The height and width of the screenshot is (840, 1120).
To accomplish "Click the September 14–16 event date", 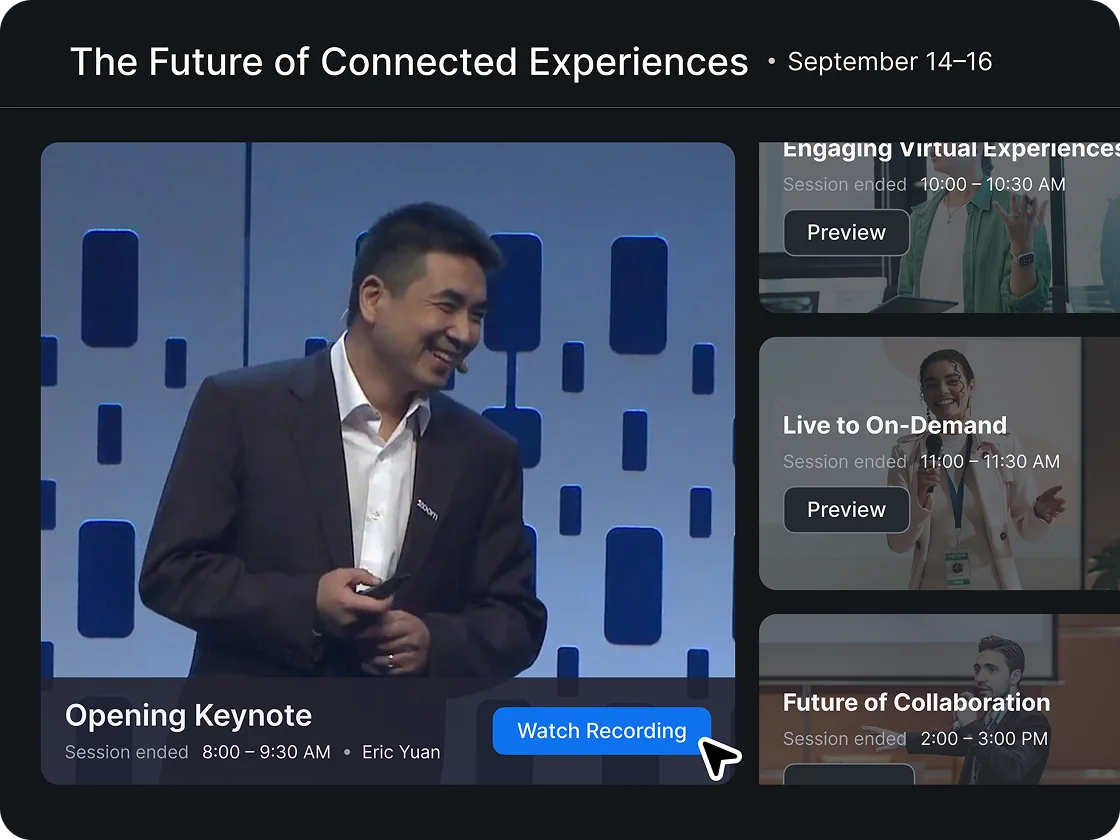I will [889, 62].
